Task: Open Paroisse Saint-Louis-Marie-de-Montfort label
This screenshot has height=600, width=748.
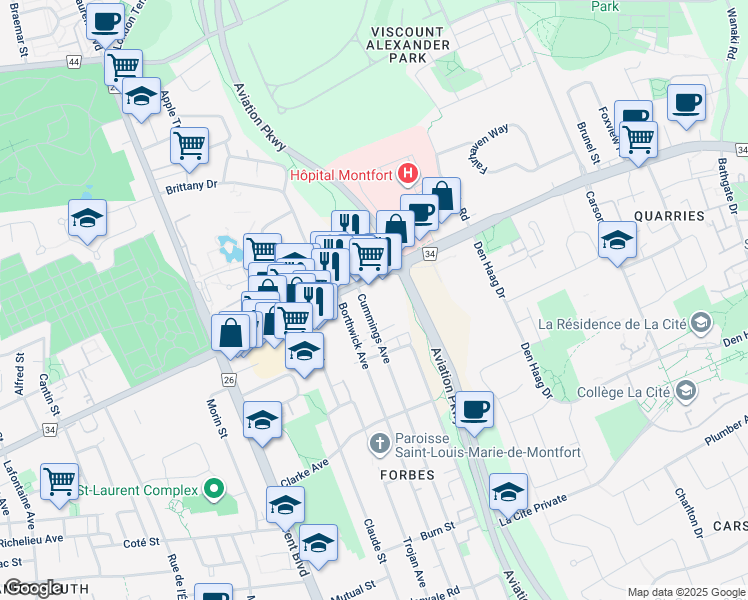Action: [488, 445]
